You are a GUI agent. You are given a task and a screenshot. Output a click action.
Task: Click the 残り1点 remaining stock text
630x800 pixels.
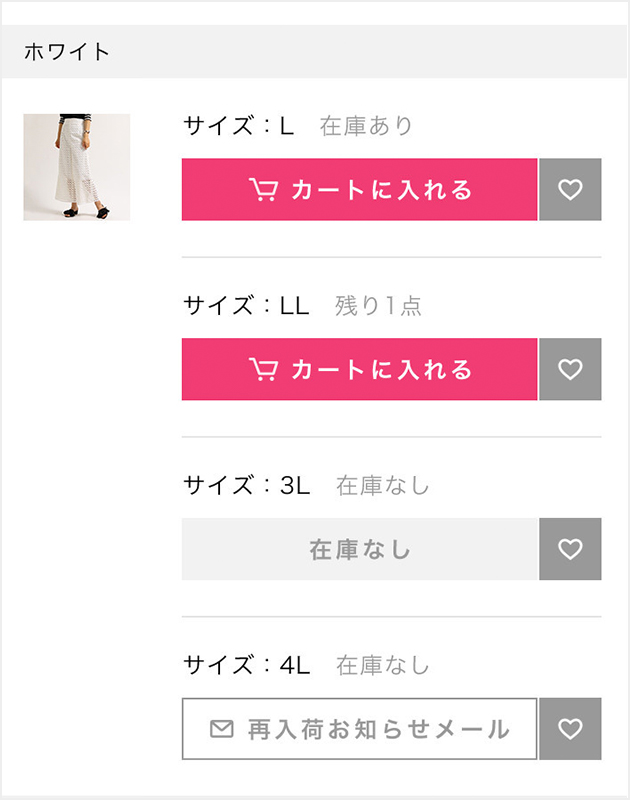tap(378, 305)
